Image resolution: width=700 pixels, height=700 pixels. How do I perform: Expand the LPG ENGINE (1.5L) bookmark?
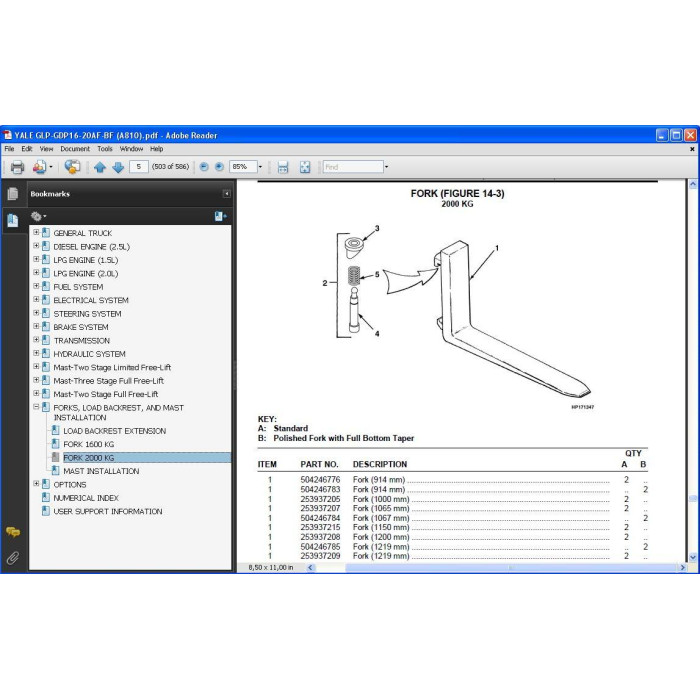click(x=36, y=259)
